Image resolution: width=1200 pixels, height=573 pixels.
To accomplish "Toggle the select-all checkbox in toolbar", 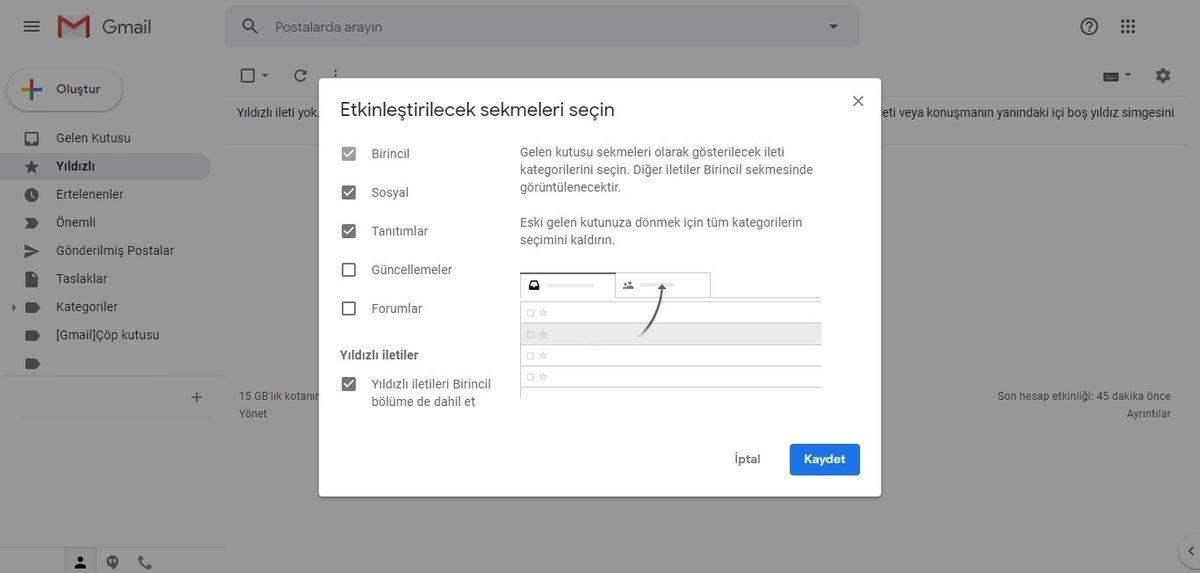I will pos(248,75).
